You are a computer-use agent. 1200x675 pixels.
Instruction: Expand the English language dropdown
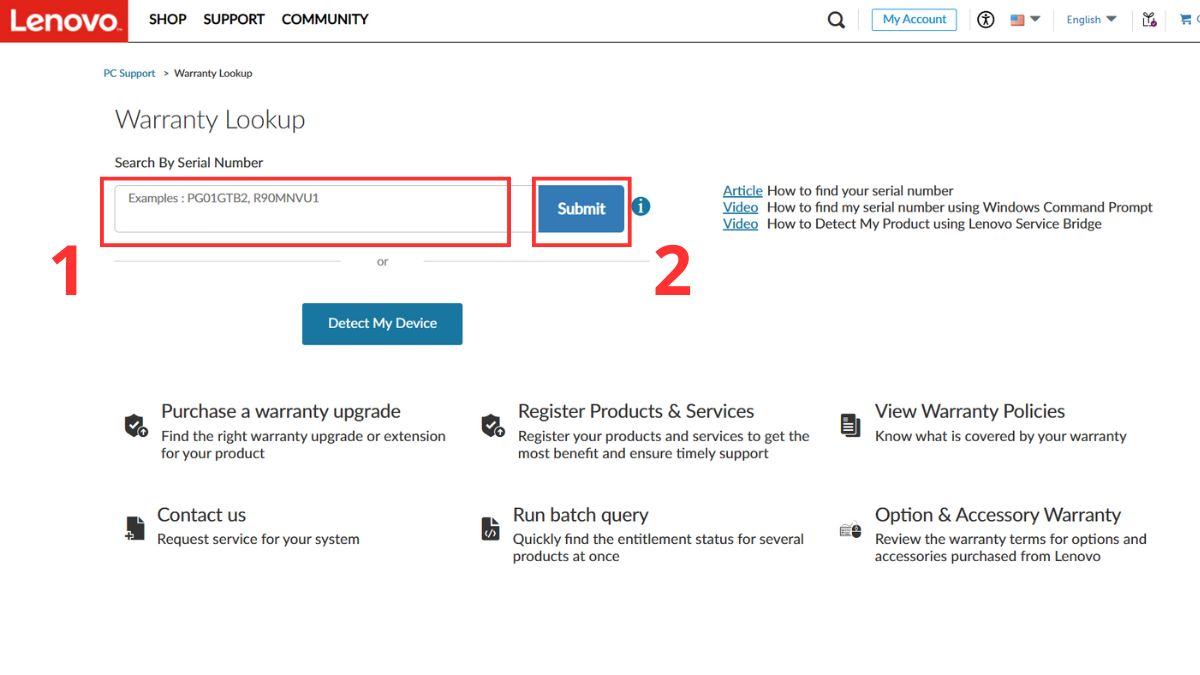pyautogui.click(x=1091, y=20)
